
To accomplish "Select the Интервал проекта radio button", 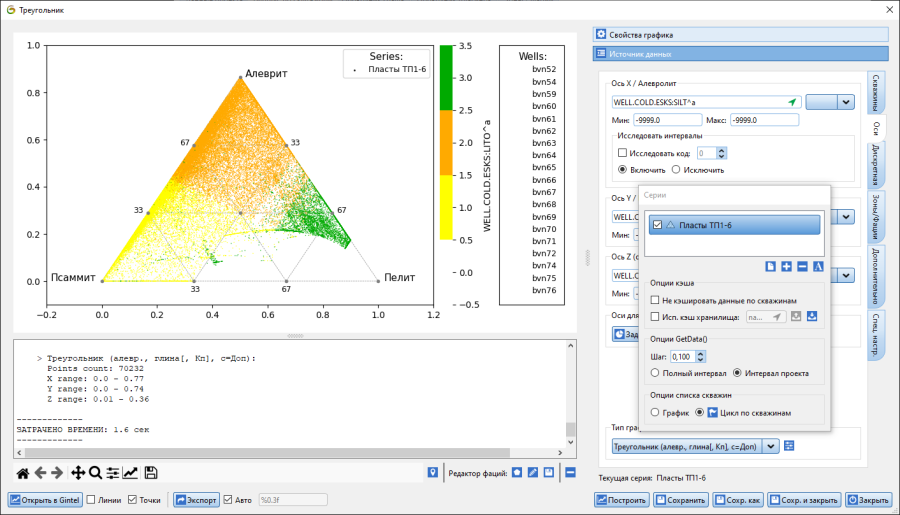I will [x=737, y=373].
